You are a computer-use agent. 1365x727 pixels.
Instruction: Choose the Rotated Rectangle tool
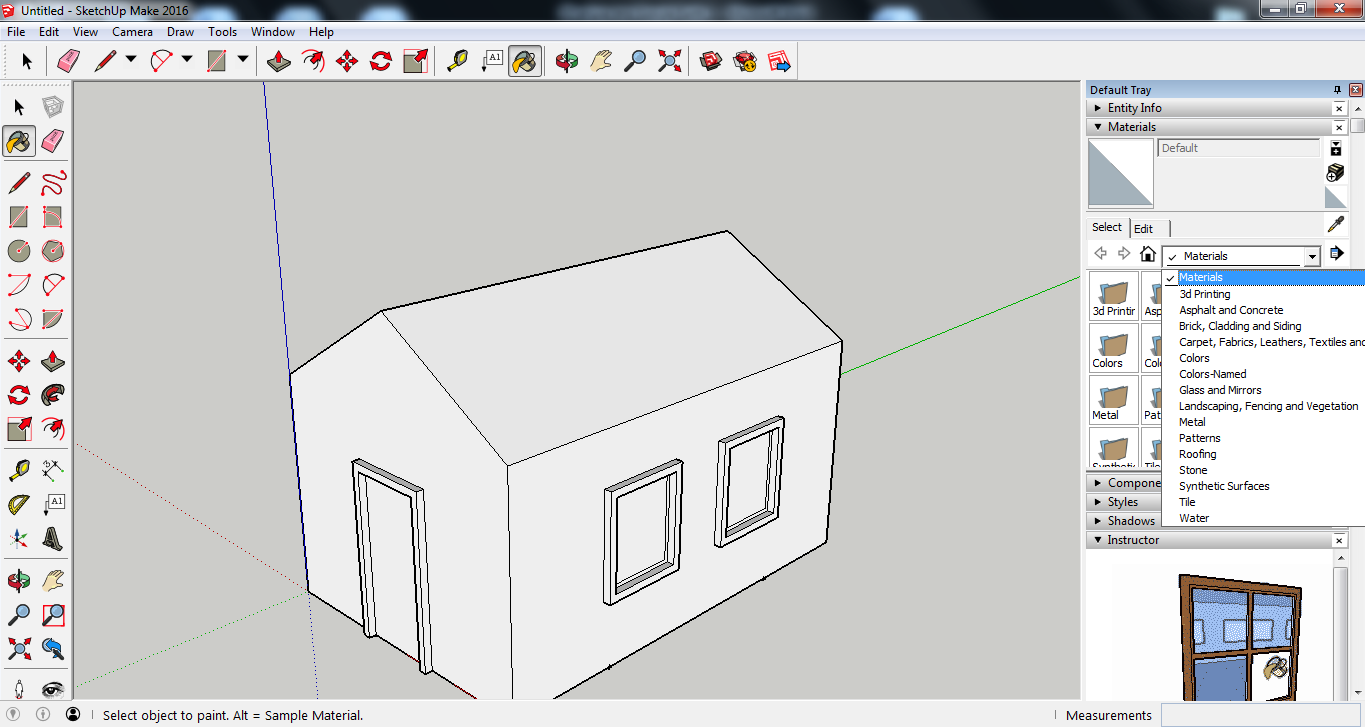[53, 217]
